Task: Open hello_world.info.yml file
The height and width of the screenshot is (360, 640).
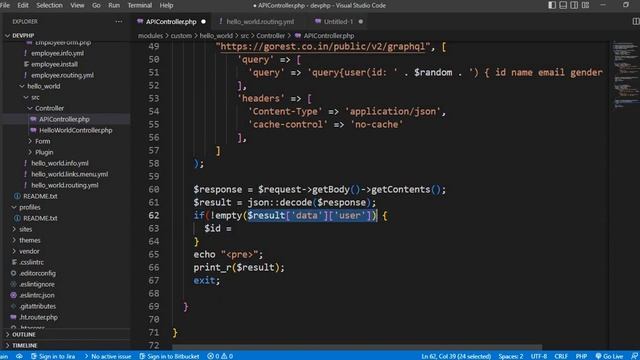Action: point(60,163)
